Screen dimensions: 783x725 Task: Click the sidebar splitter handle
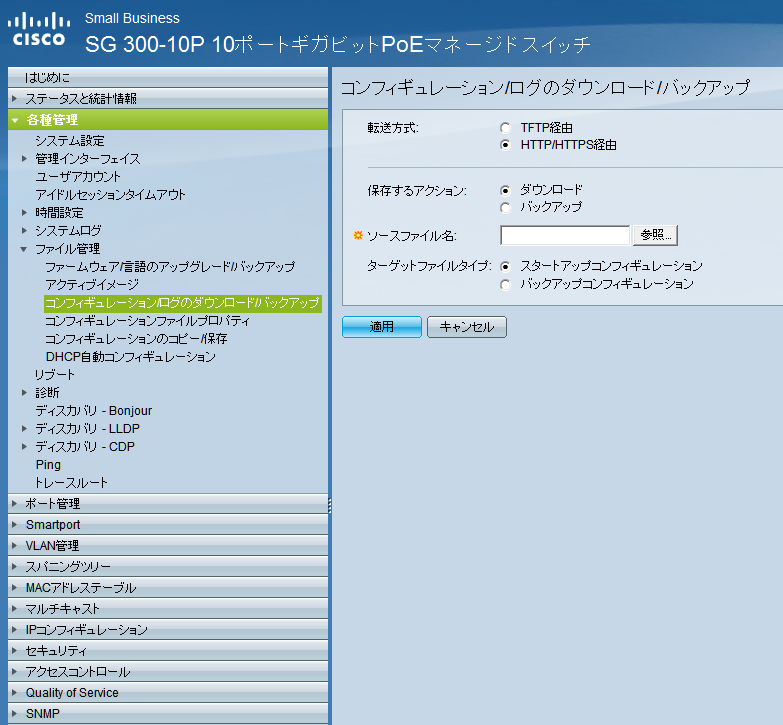click(330, 505)
